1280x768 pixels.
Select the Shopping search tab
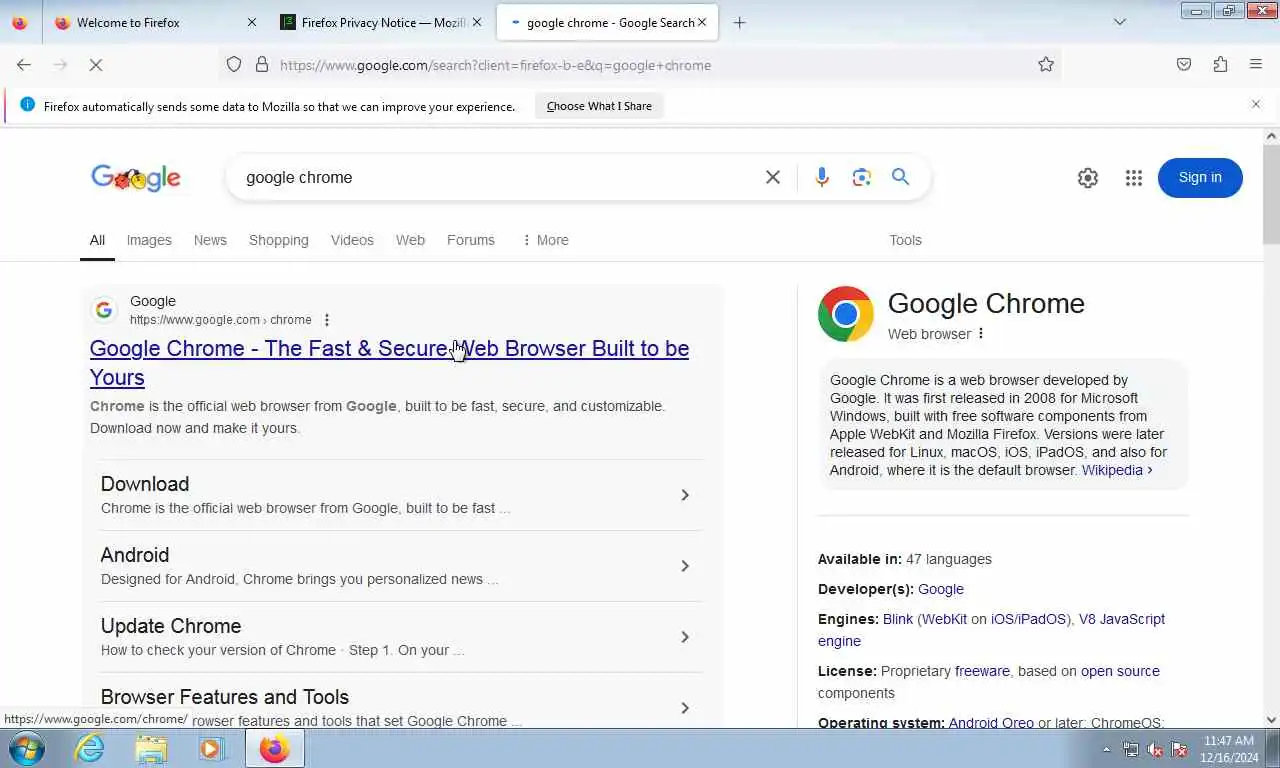(279, 240)
